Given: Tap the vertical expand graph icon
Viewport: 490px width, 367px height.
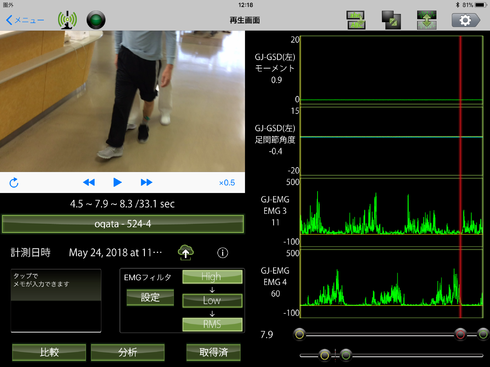Looking at the screenshot, I should coord(427,20).
